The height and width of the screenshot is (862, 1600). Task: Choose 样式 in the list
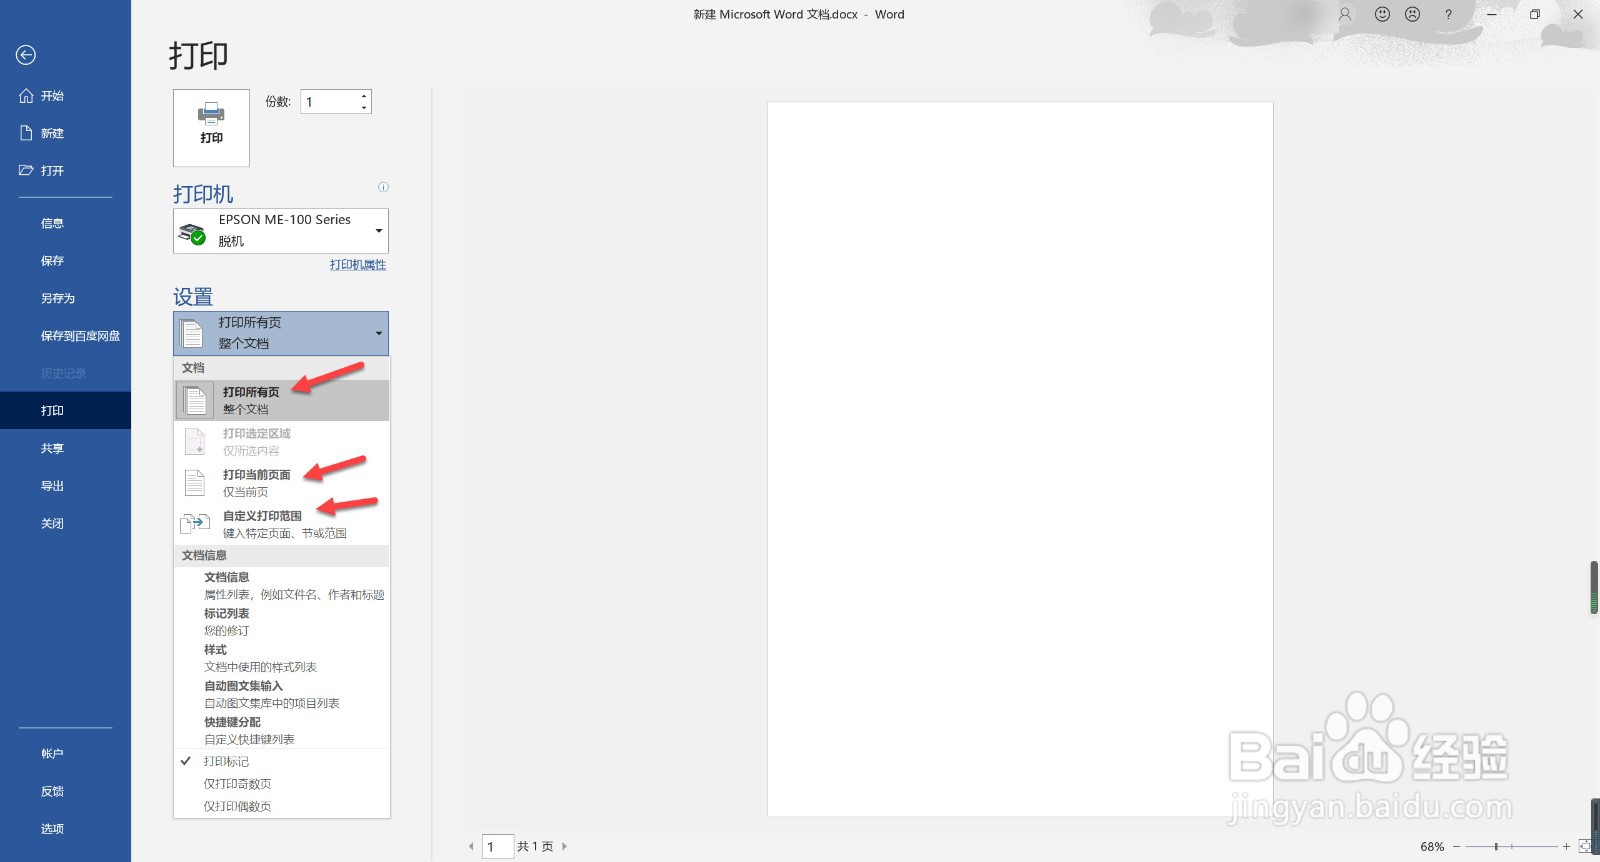pos(281,658)
